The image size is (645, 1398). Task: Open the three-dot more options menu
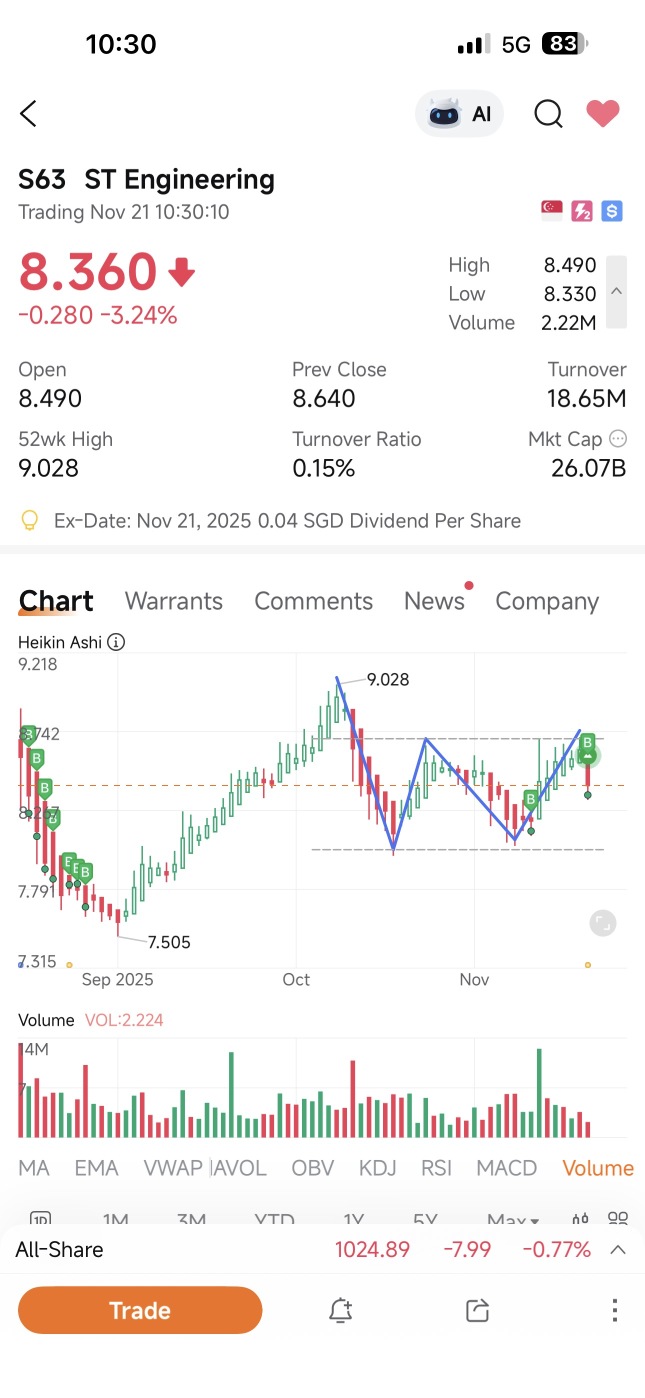coord(615,1310)
